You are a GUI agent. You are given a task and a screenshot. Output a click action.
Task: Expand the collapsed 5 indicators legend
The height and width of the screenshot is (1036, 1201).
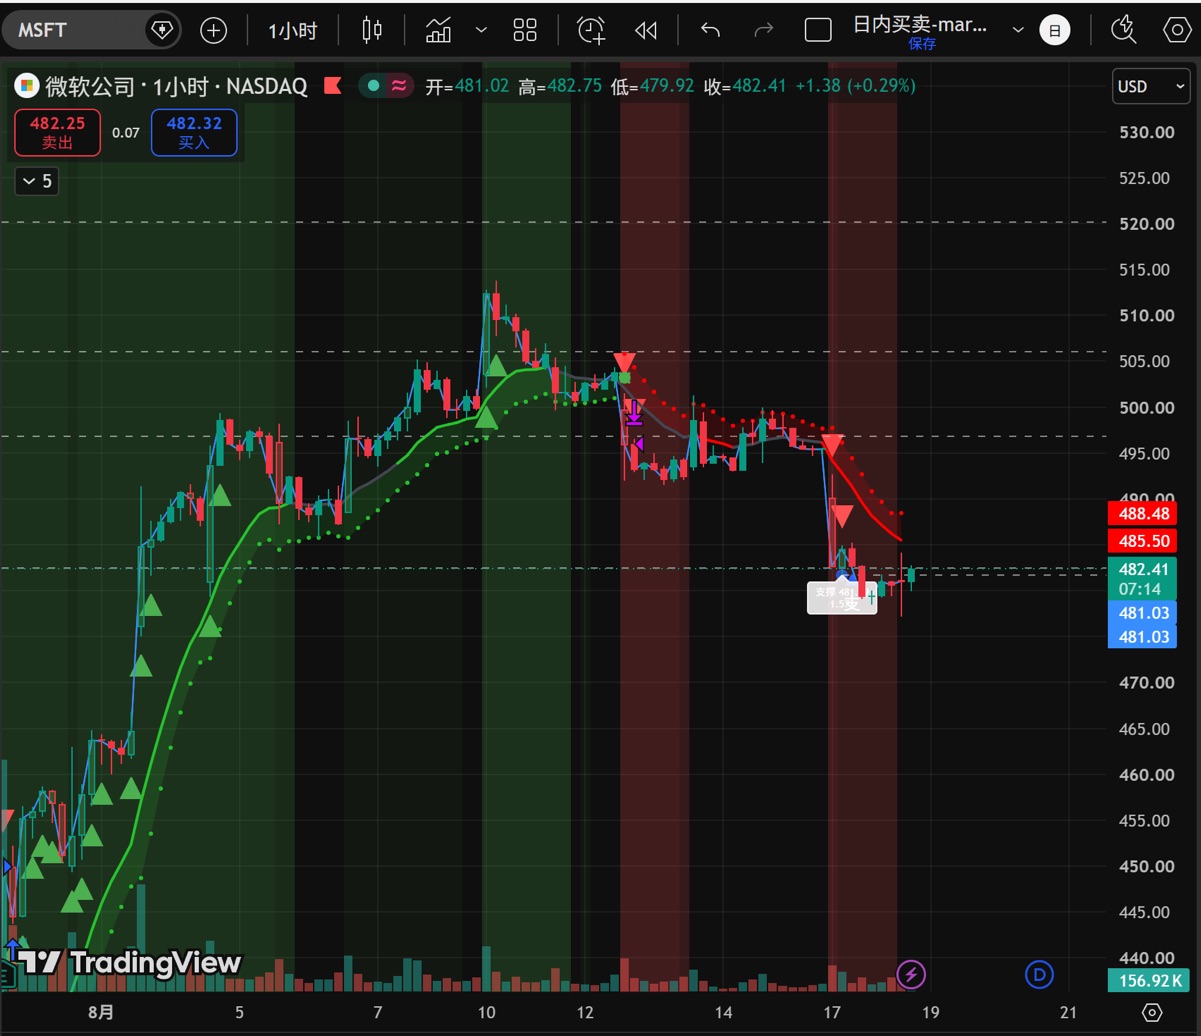tap(37, 181)
